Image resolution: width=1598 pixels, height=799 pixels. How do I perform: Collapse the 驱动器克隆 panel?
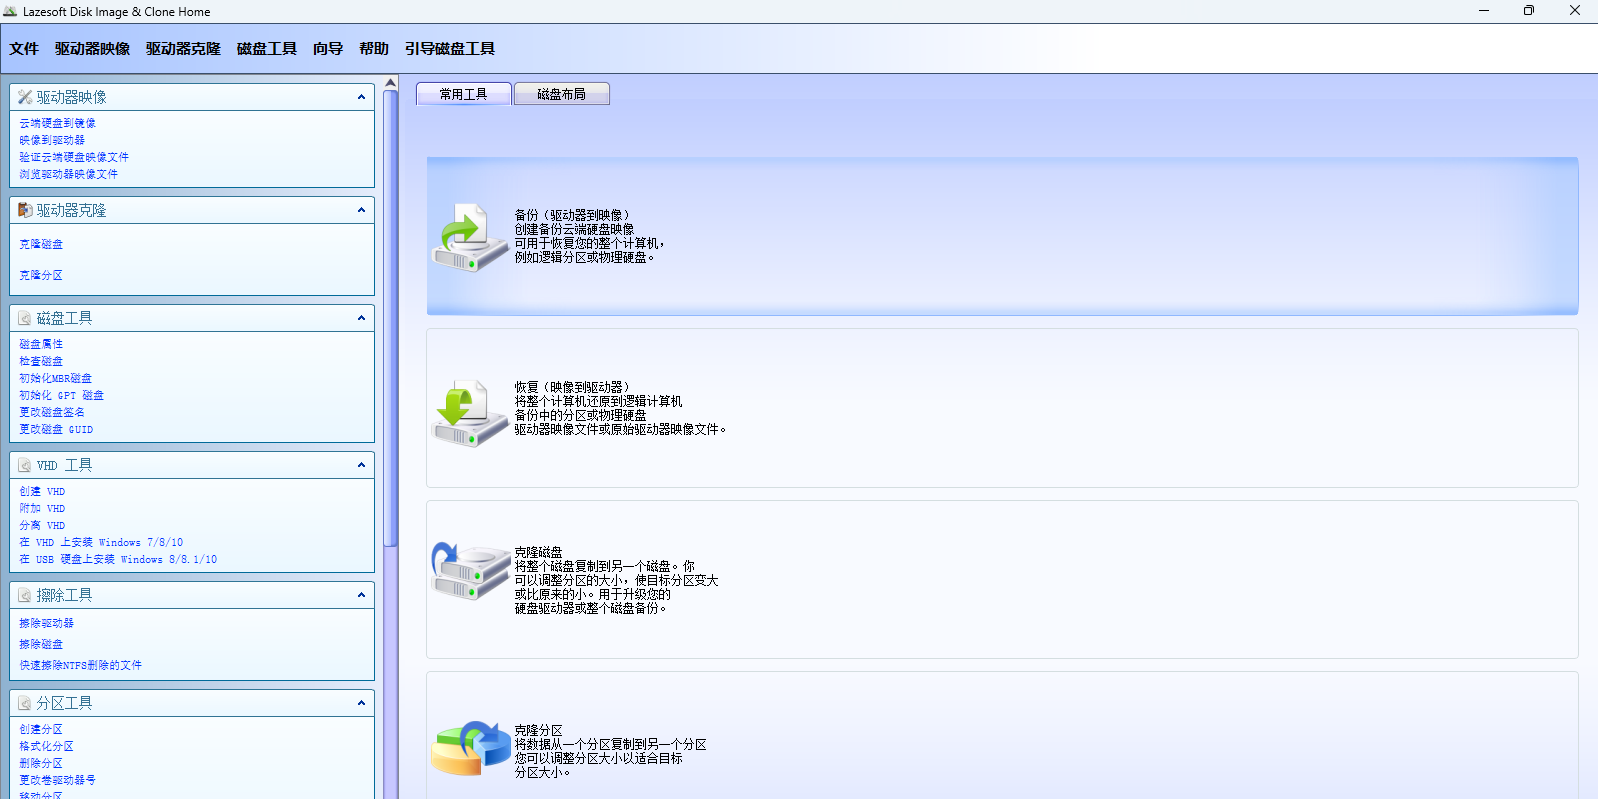(x=361, y=210)
